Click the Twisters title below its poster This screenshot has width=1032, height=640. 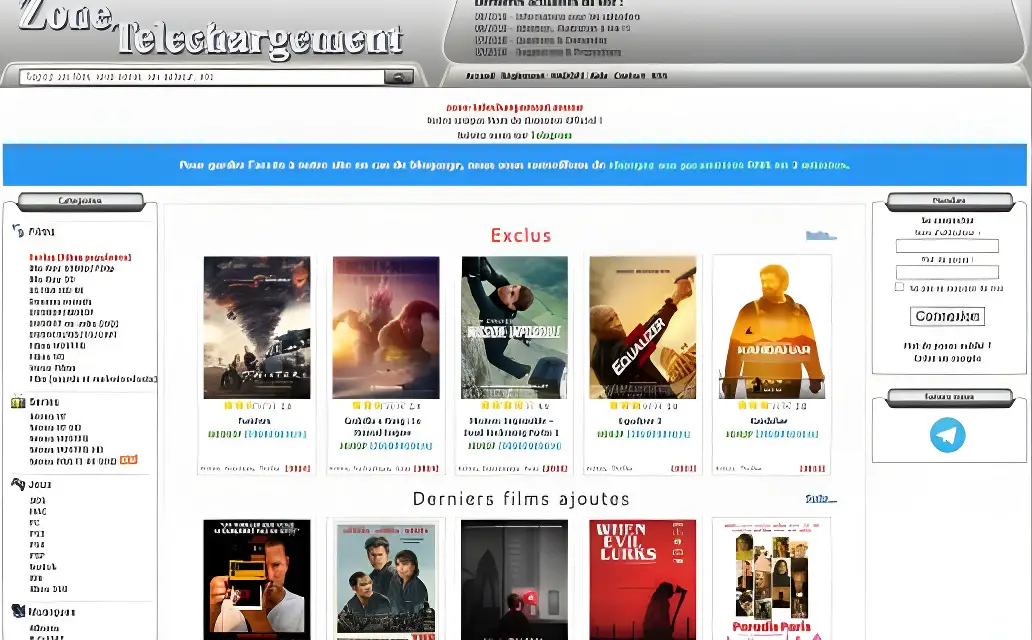click(x=254, y=421)
